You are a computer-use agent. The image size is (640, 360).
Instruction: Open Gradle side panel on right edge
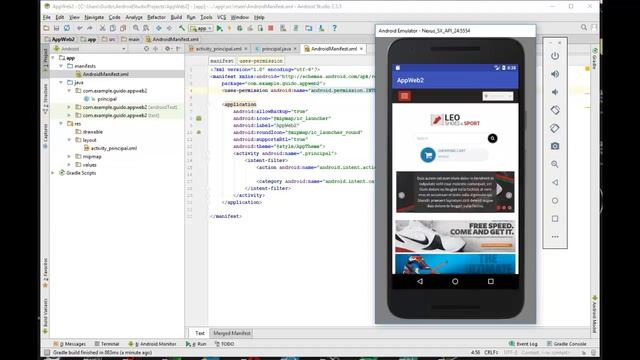(x=595, y=58)
